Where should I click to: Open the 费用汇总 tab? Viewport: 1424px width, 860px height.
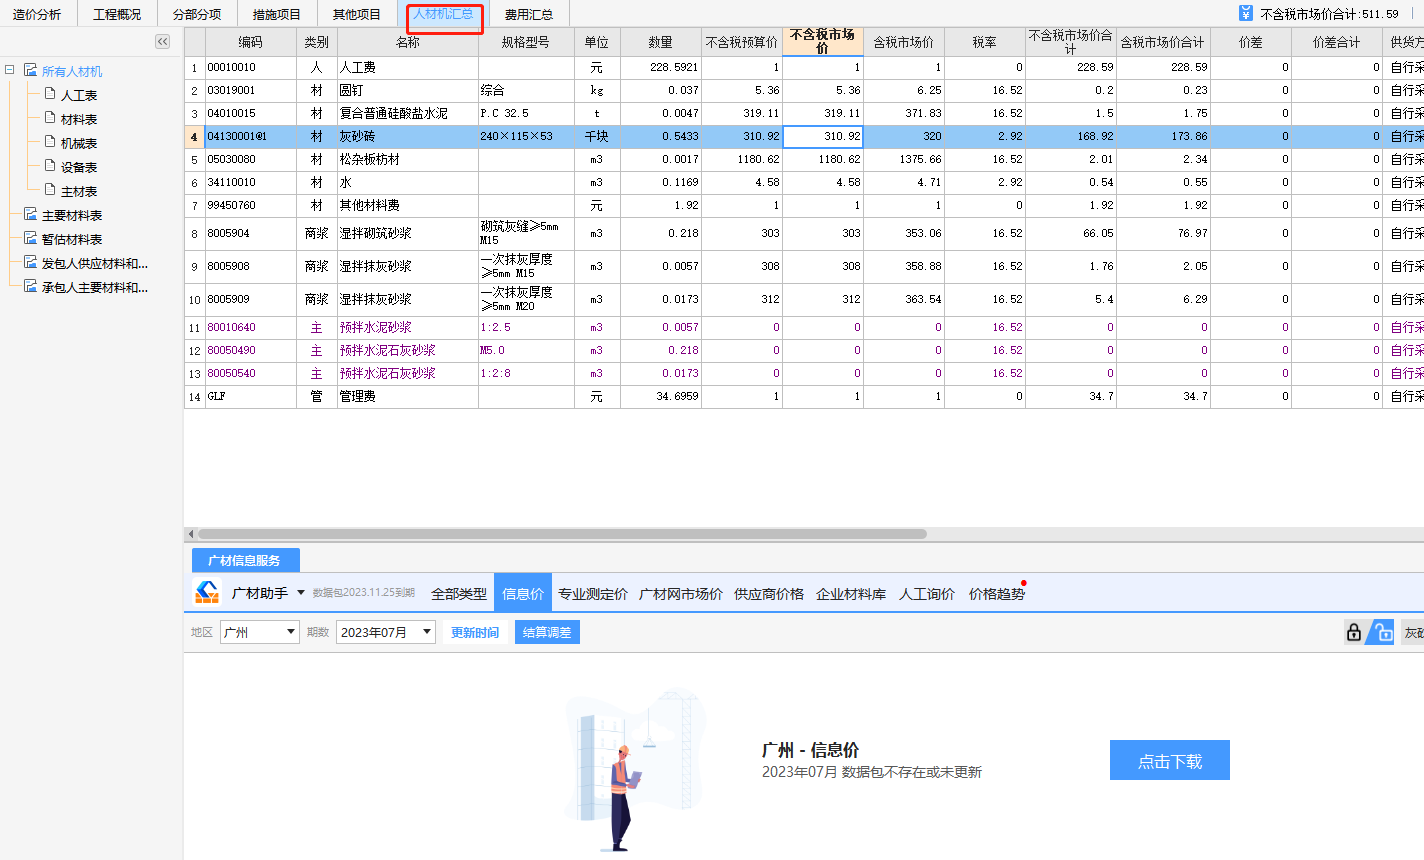click(529, 14)
